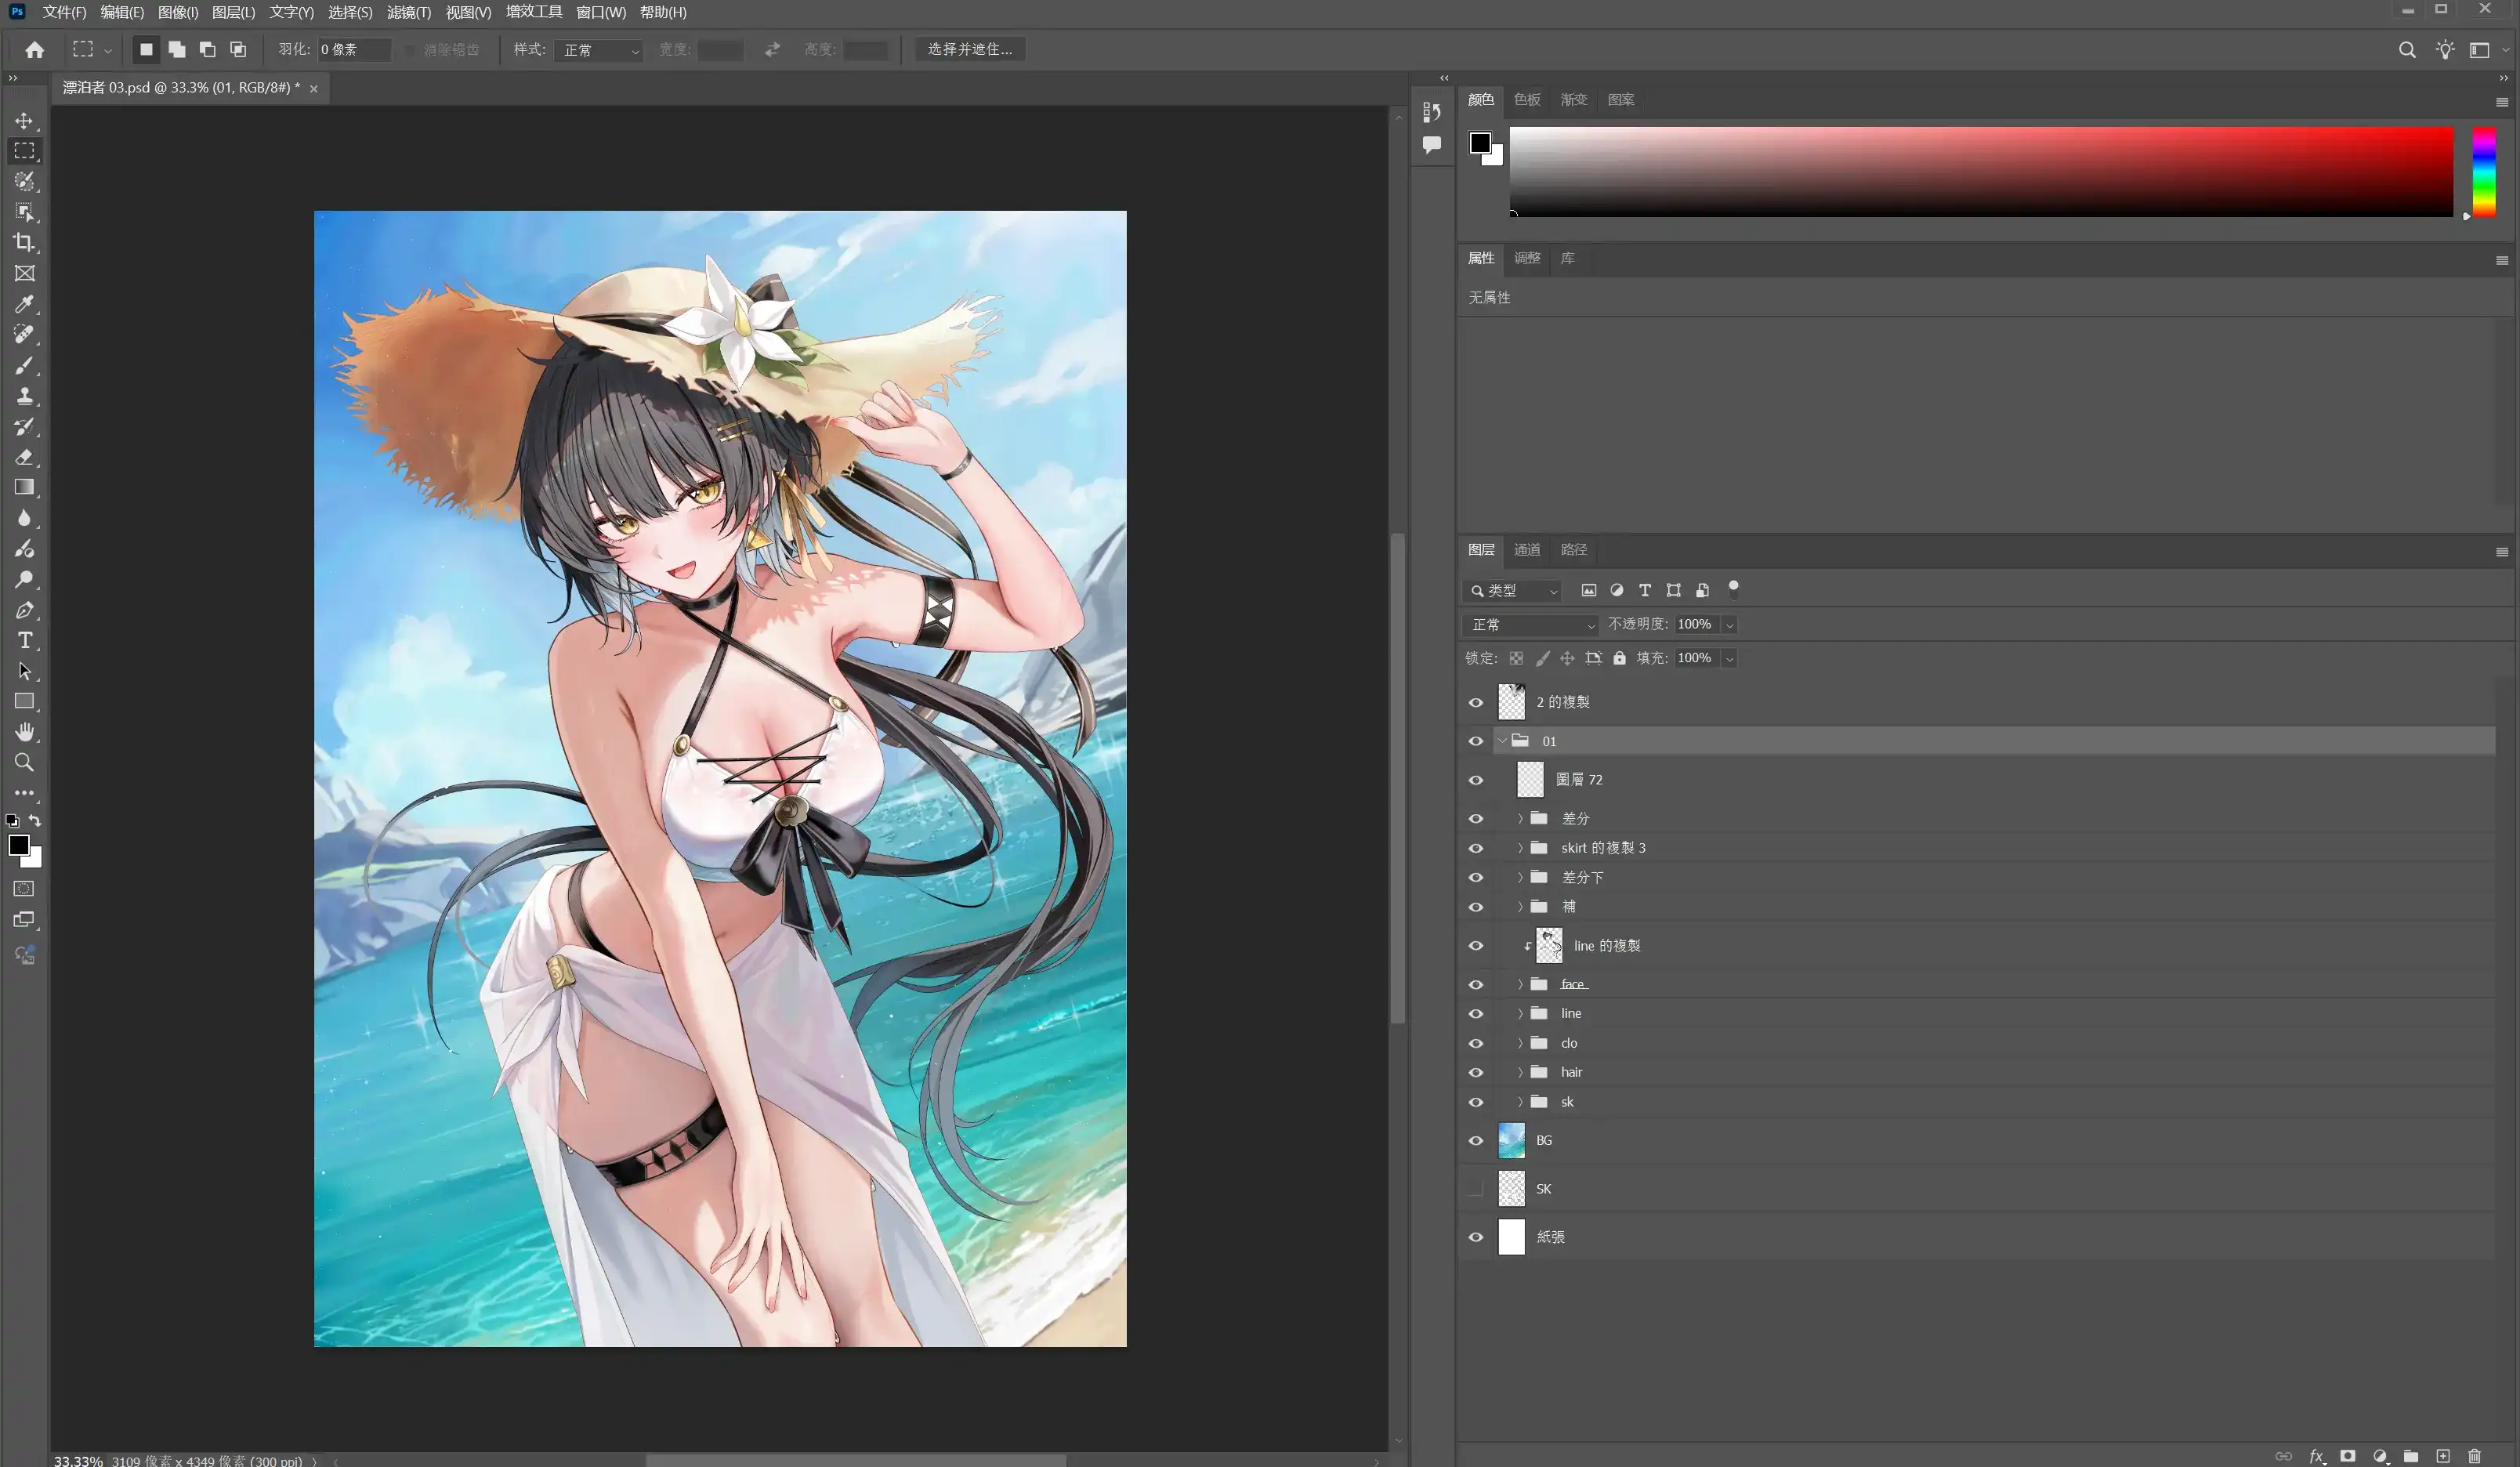Select the Brush tool
Image resolution: width=2520 pixels, height=1467 pixels.
24,366
